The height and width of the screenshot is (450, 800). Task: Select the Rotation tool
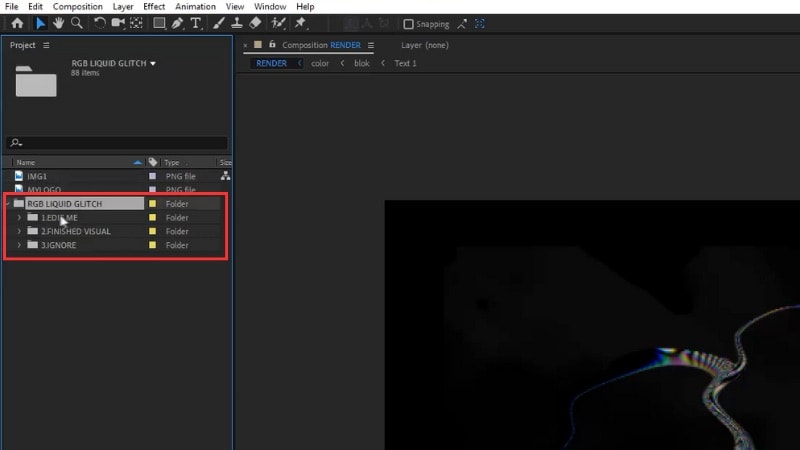(99, 23)
